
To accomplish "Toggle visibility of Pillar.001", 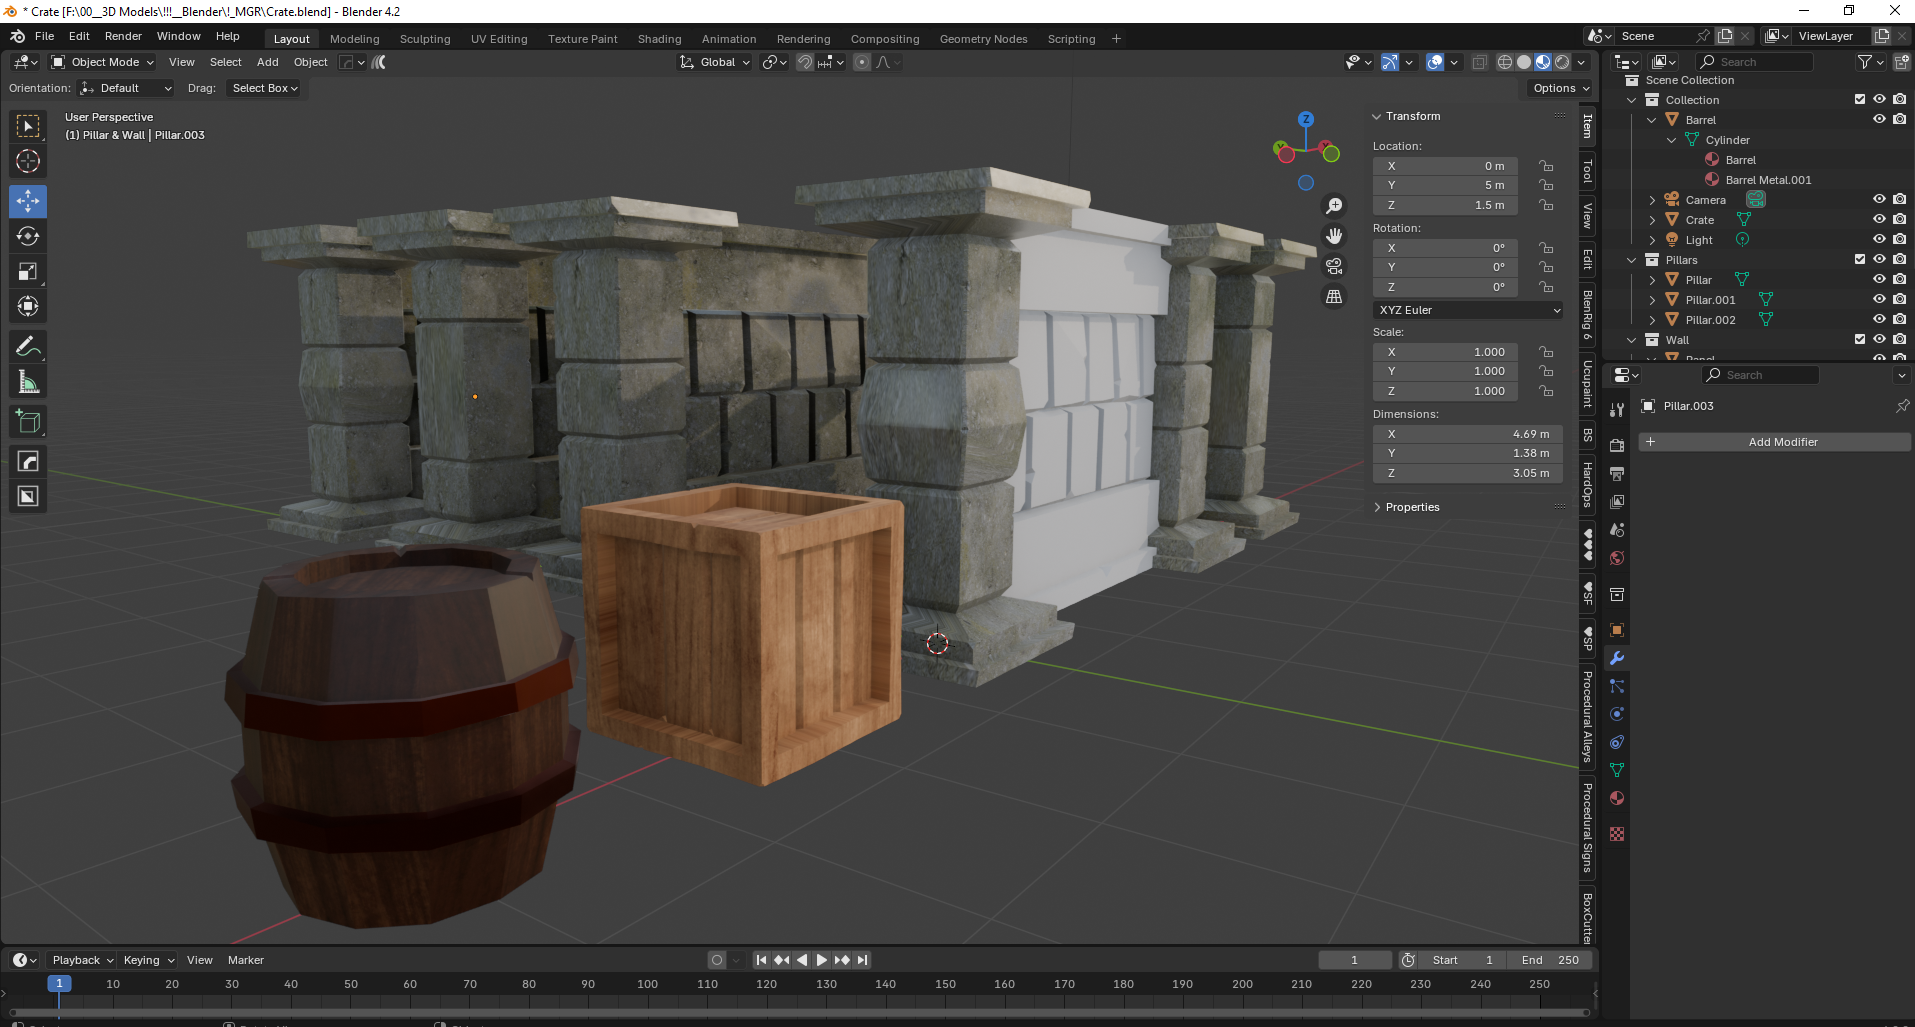I will (1879, 299).
